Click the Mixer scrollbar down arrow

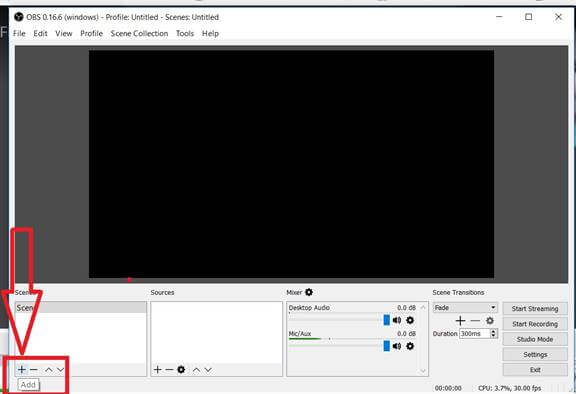coord(423,371)
